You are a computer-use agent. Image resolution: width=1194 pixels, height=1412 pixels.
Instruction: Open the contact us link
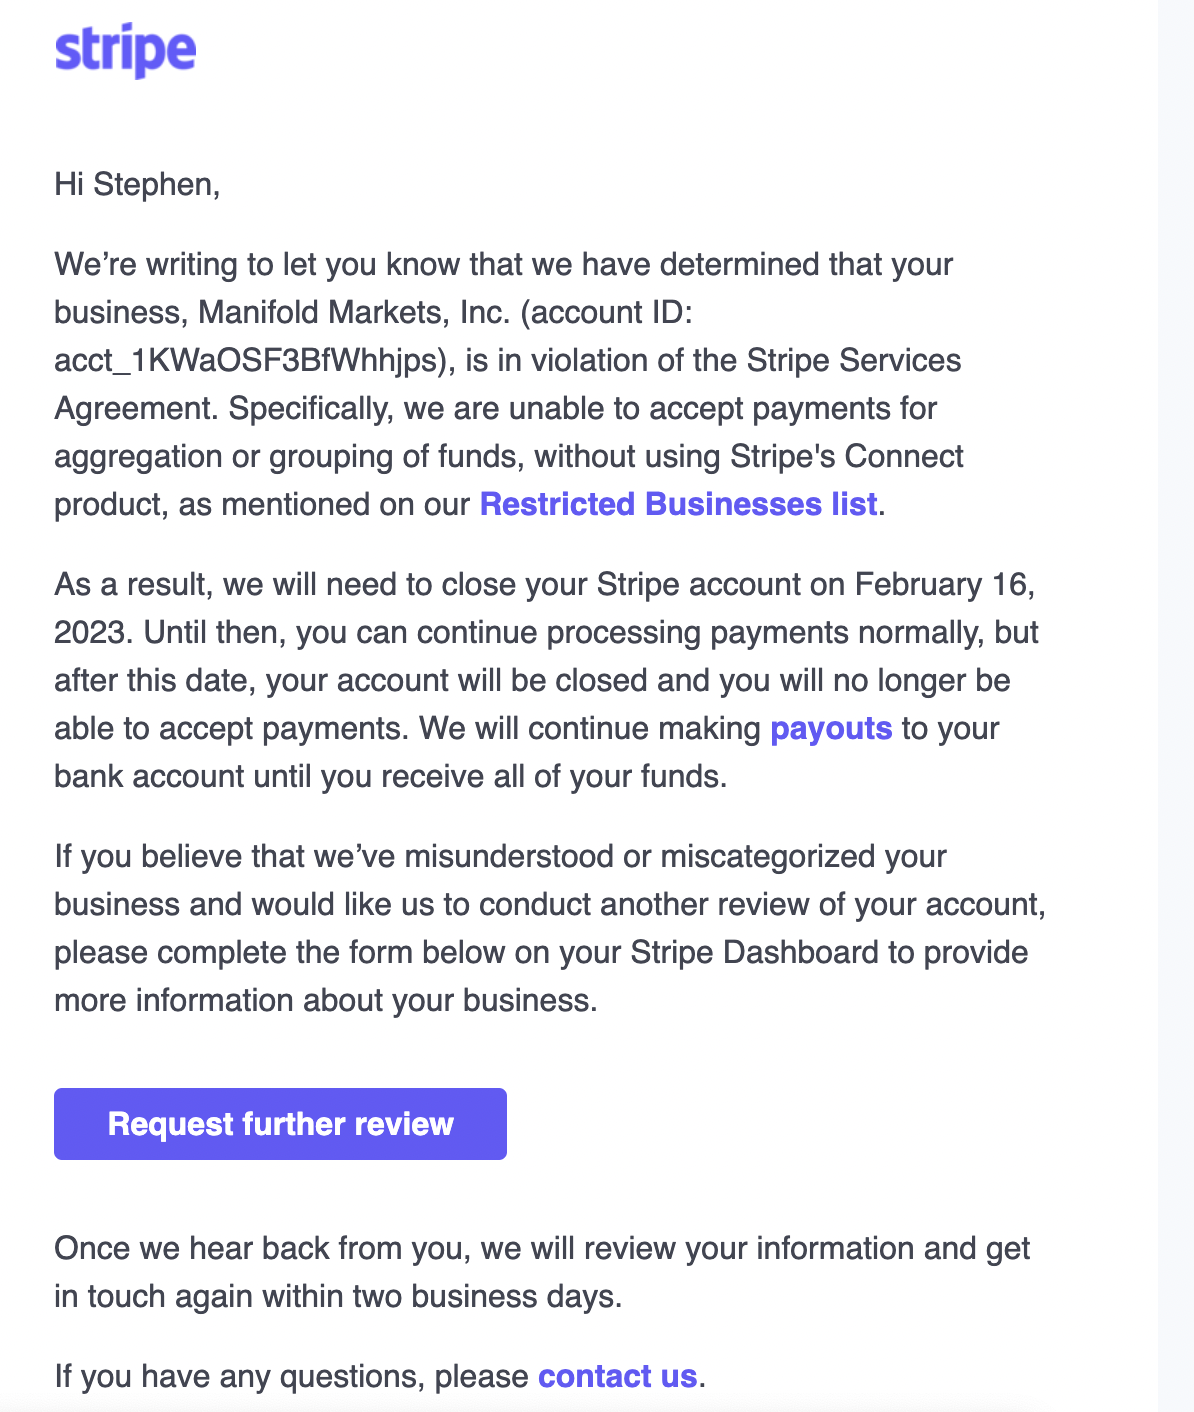tap(617, 1376)
